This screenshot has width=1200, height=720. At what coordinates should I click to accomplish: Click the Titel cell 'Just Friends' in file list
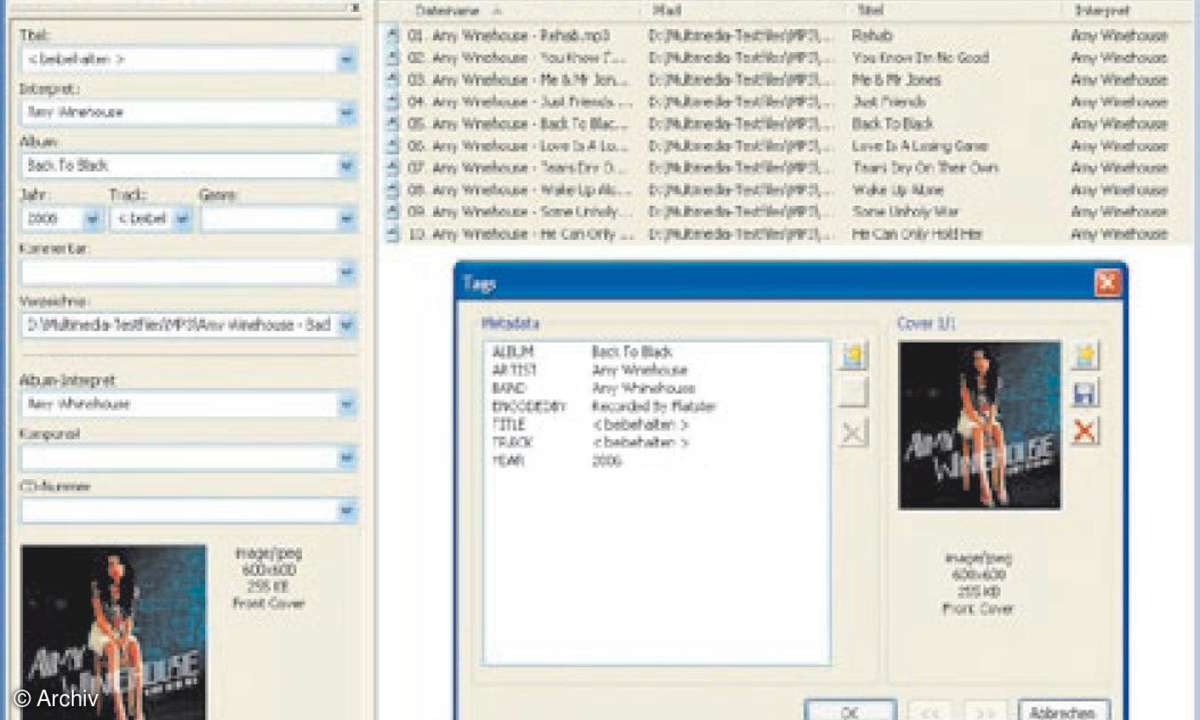(889, 102)
